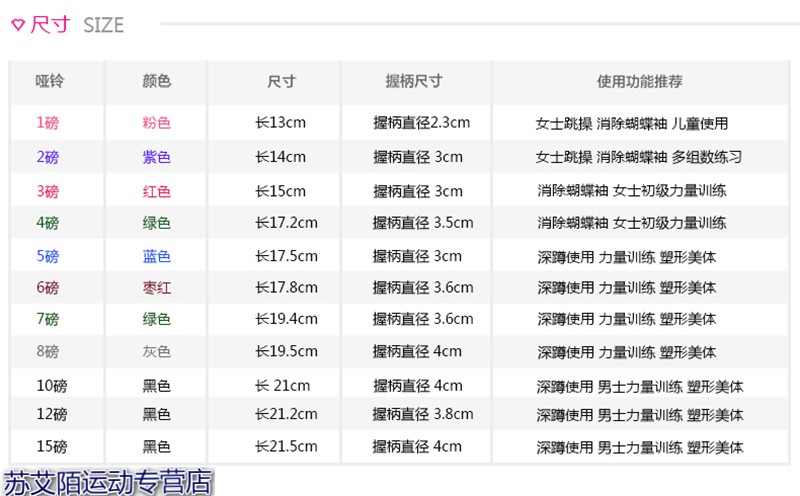Select the 颜色 column header
The image size is (800, 496).
point(157,82)
